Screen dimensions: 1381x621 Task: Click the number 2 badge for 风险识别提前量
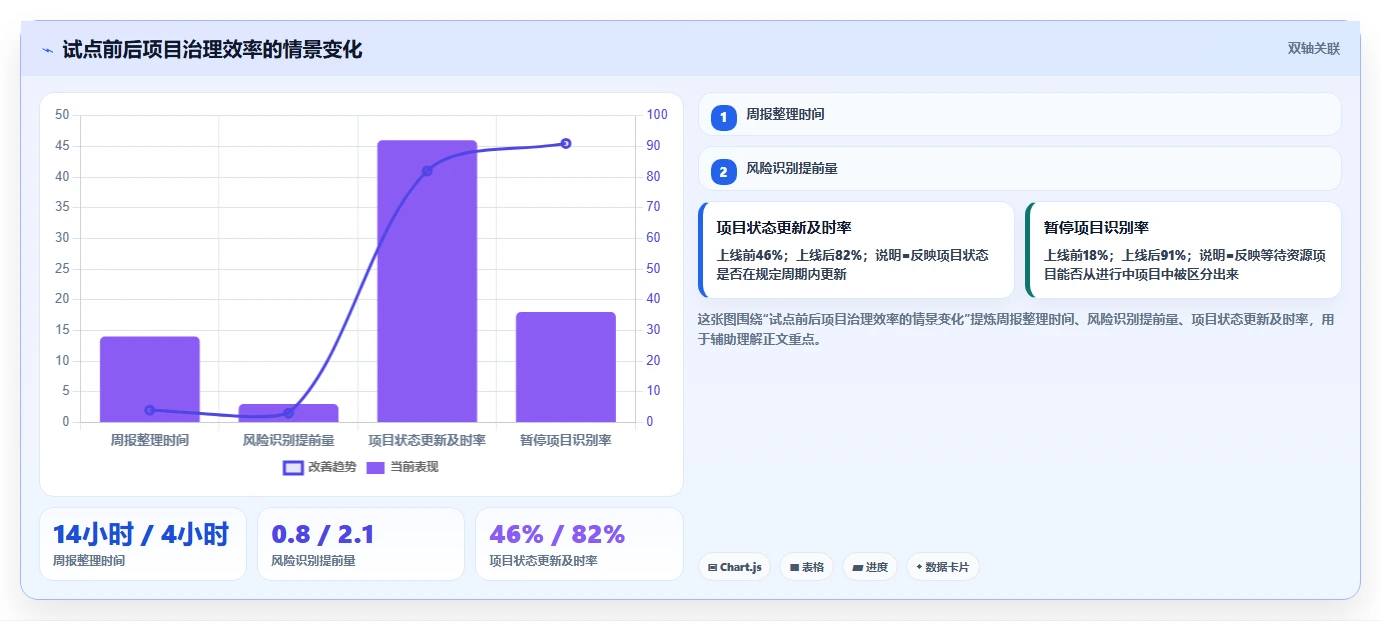click(724, 172)
